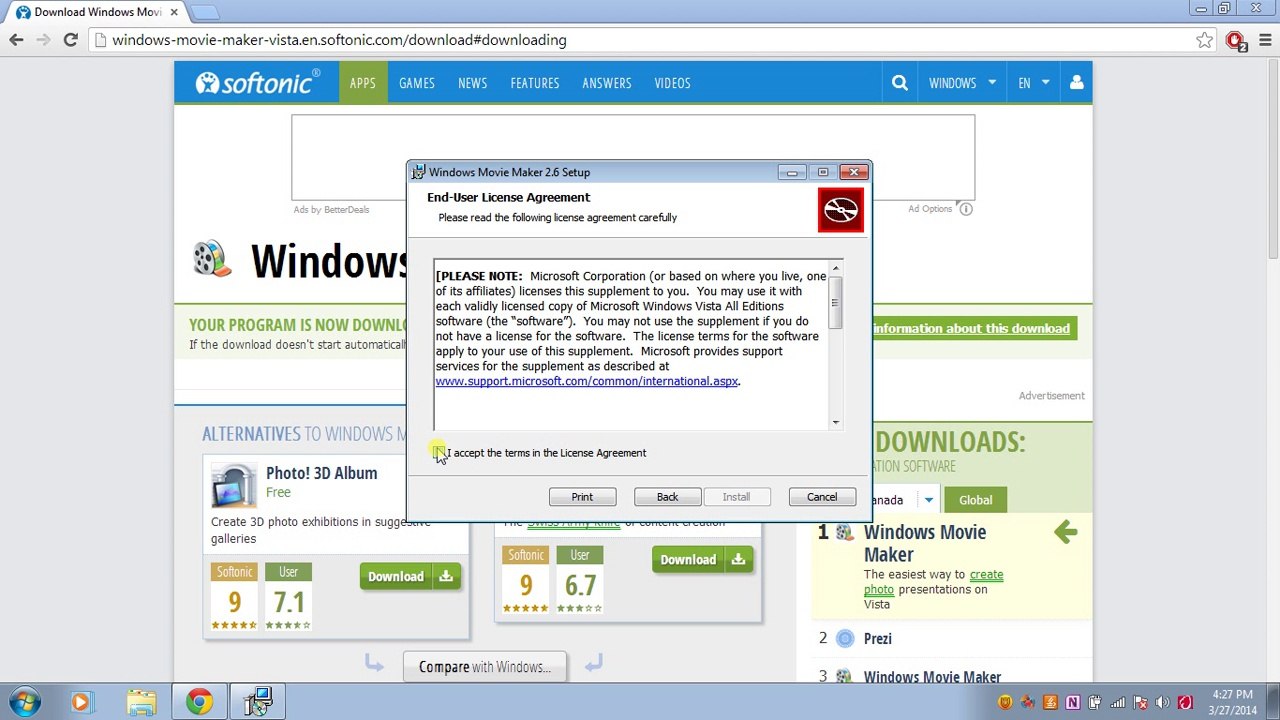This screenshot has width=1280, height=720.
Task: Go Back in the setup wizard
Action: point(667,497)
